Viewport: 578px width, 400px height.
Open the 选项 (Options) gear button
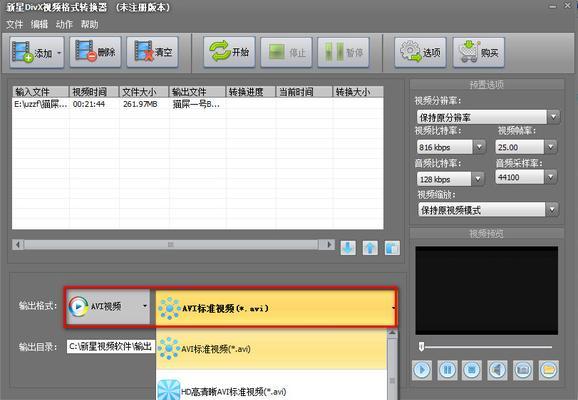point(420,52)
